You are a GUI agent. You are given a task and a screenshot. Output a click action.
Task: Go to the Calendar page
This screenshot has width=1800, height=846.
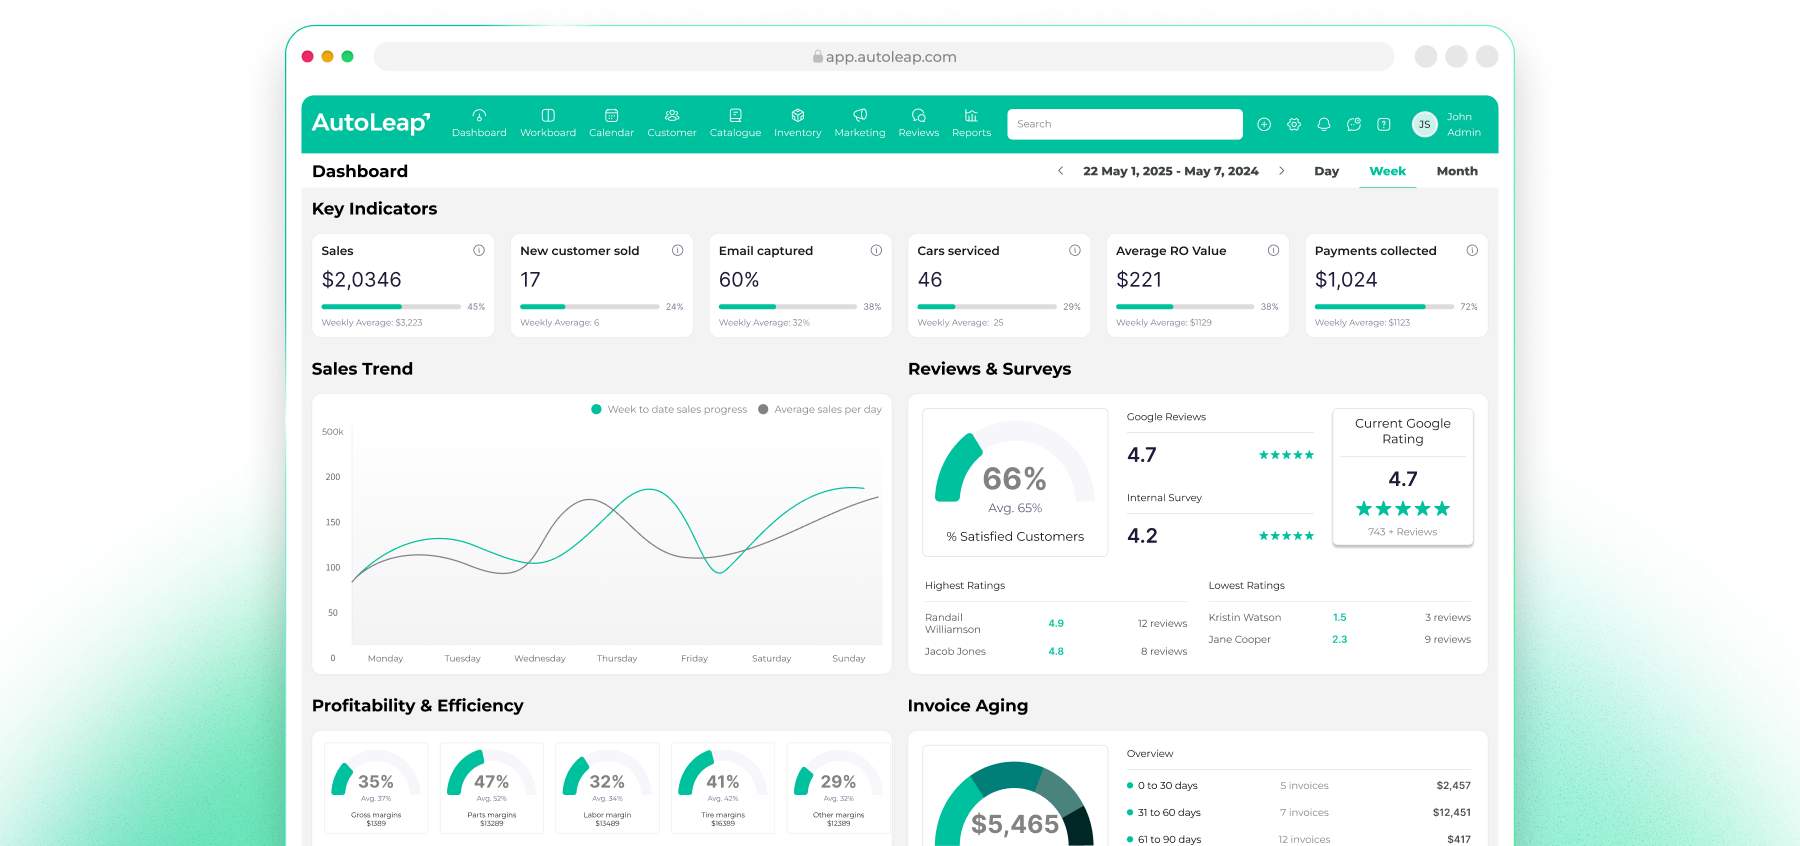pos(611,123)
